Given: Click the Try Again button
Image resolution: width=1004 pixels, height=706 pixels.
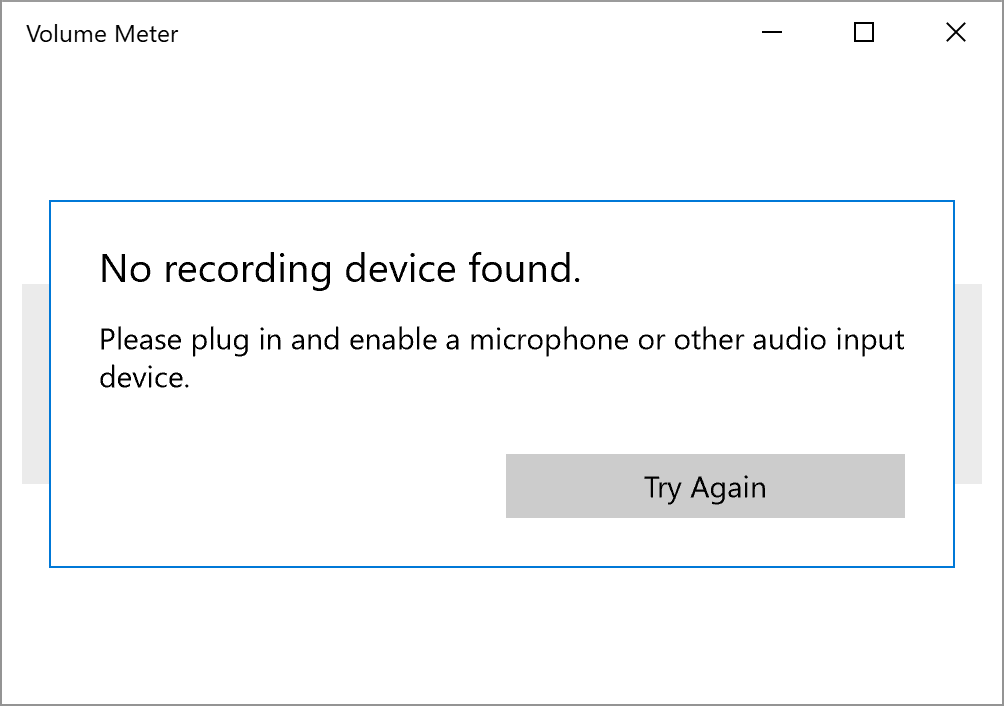Looking at the screenshot, I should [x=705, y=487].
